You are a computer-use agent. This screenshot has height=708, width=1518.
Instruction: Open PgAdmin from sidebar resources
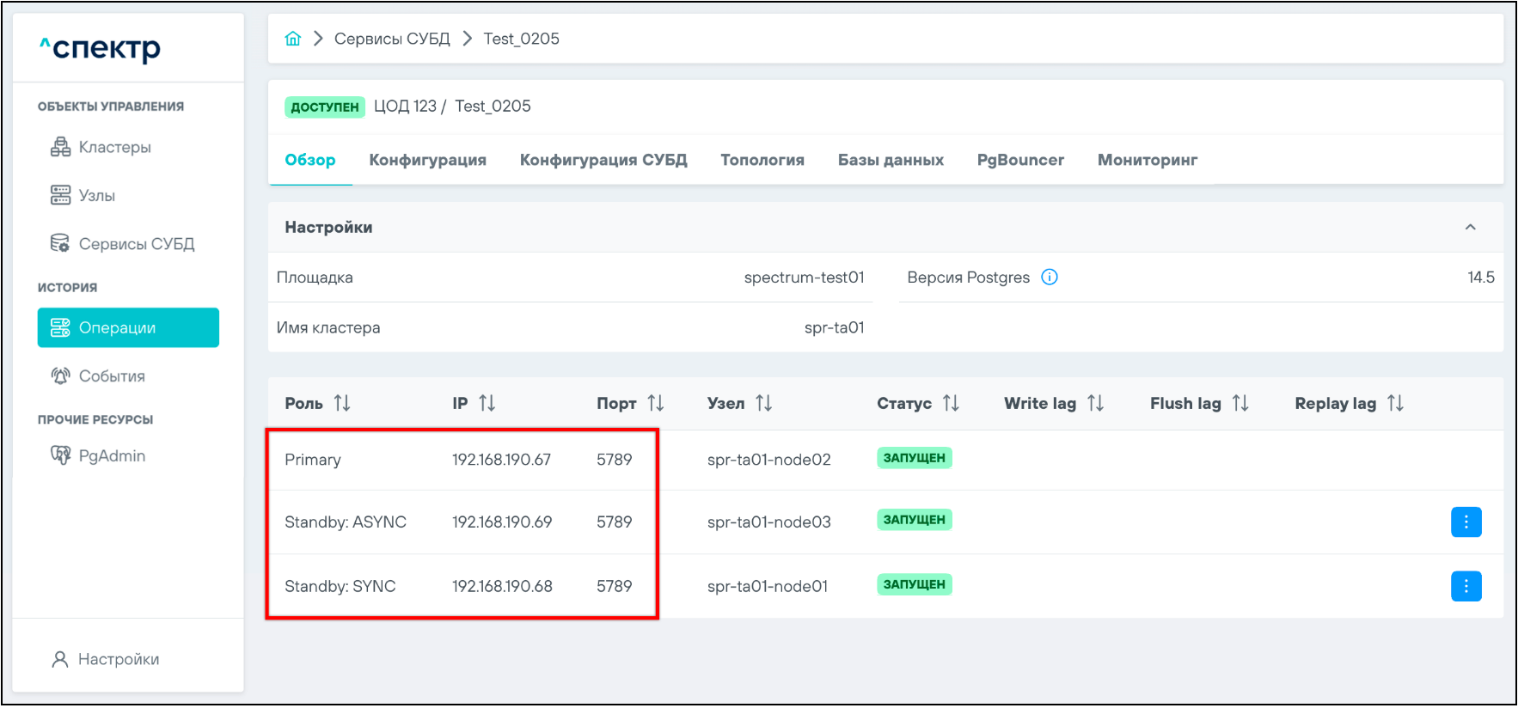tap(111, 456)
